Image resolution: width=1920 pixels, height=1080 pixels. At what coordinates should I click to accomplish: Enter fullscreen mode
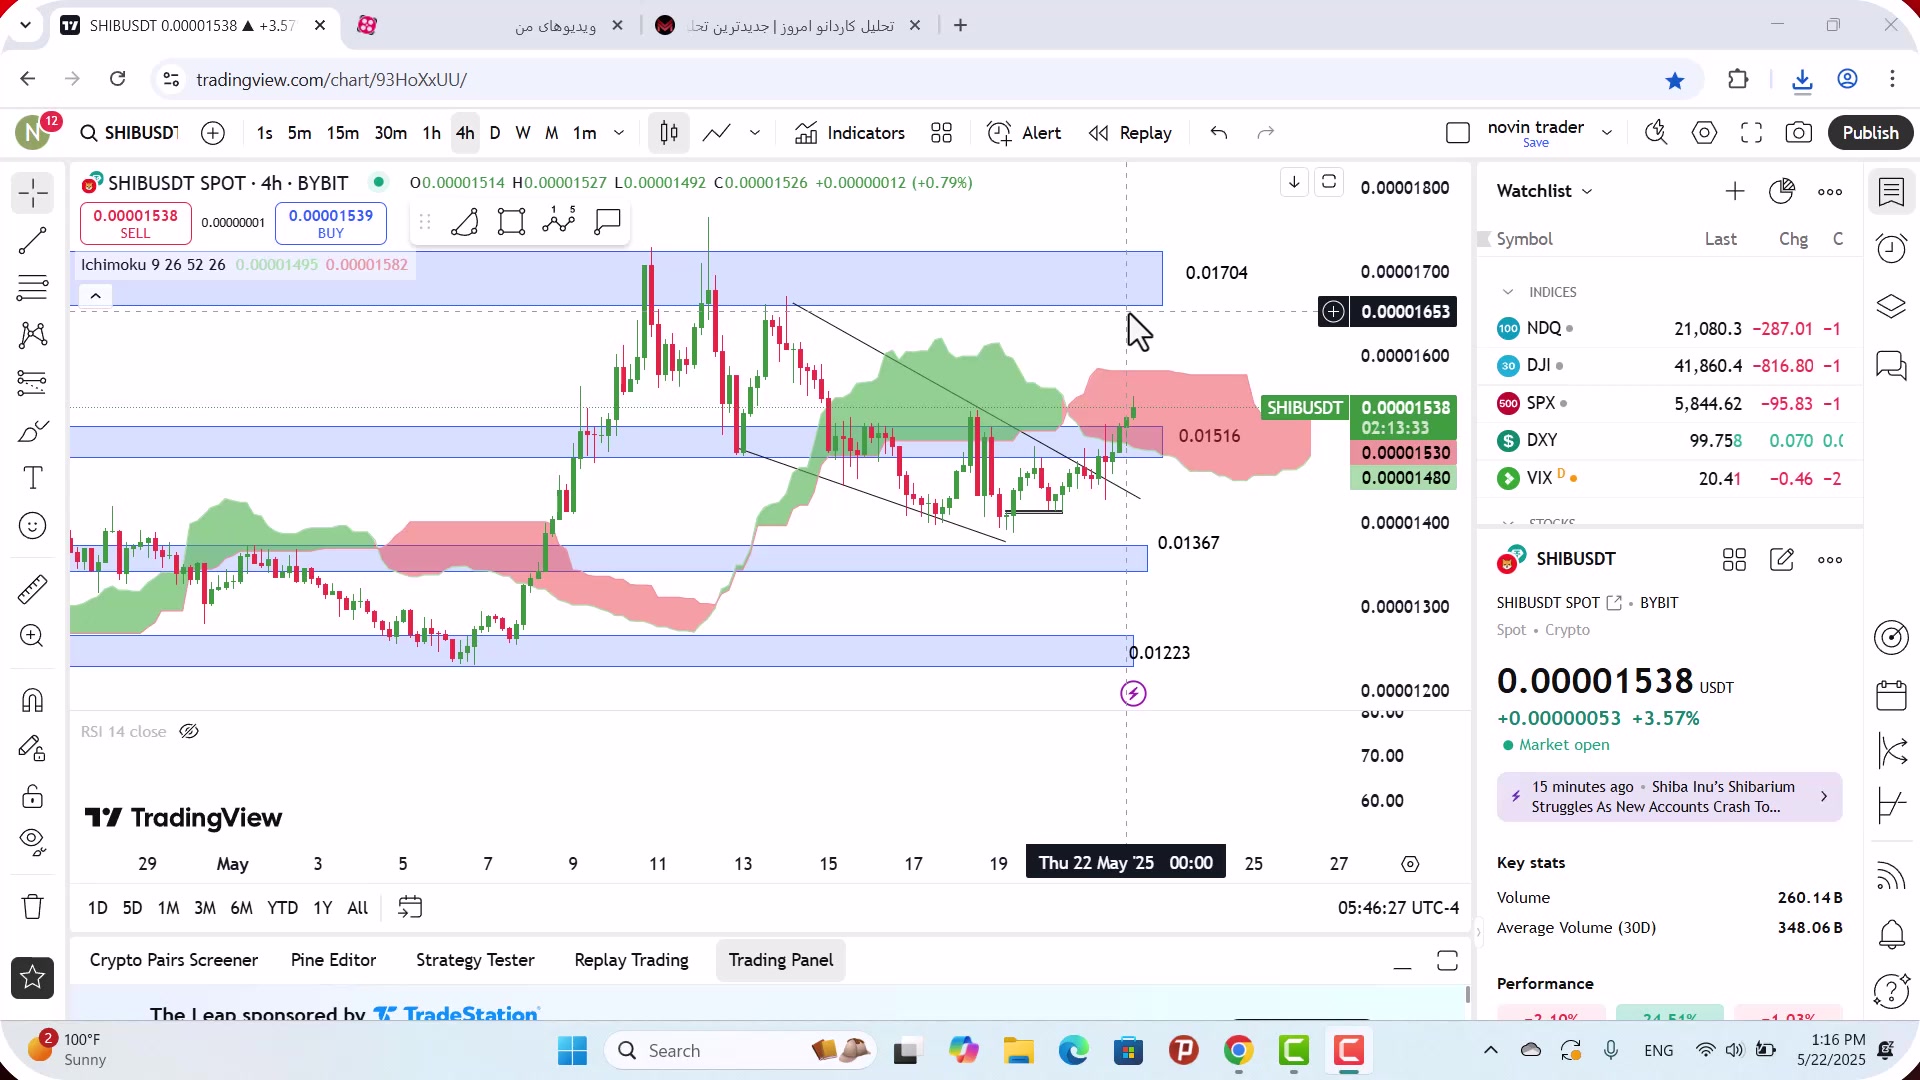point(1751,133)
